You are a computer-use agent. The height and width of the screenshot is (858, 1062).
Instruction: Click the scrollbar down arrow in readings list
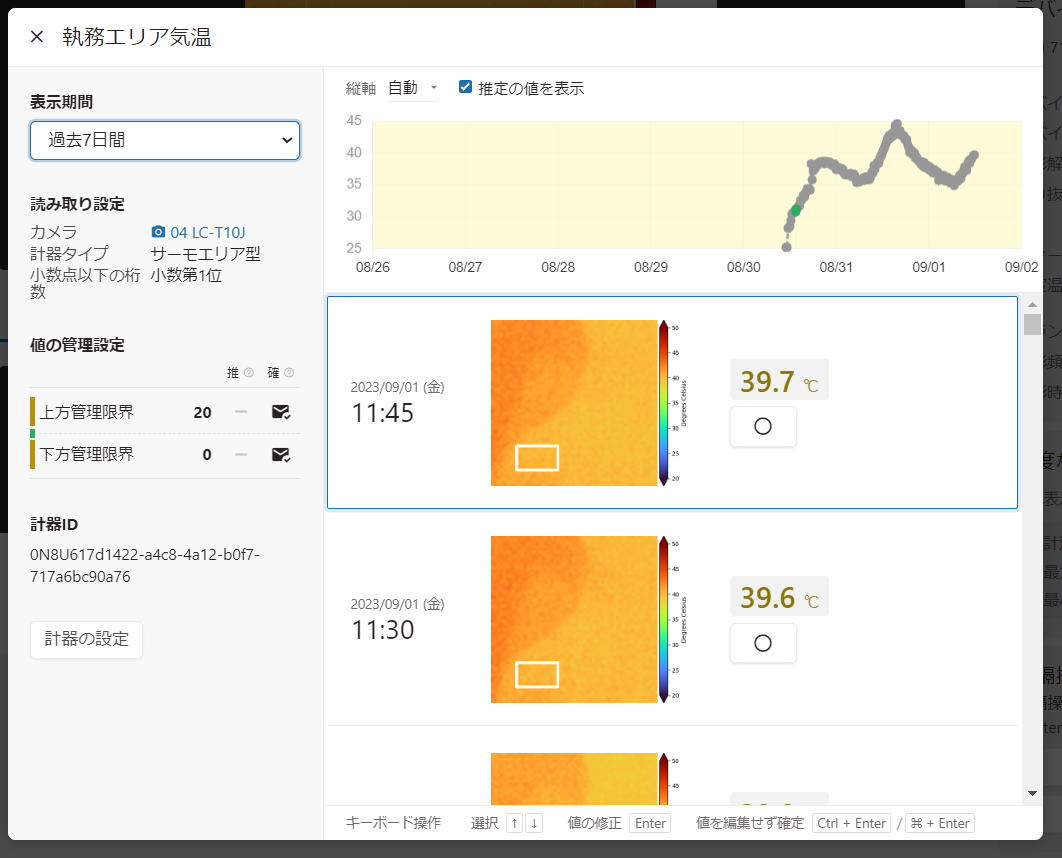click(x=1032, y=793)
